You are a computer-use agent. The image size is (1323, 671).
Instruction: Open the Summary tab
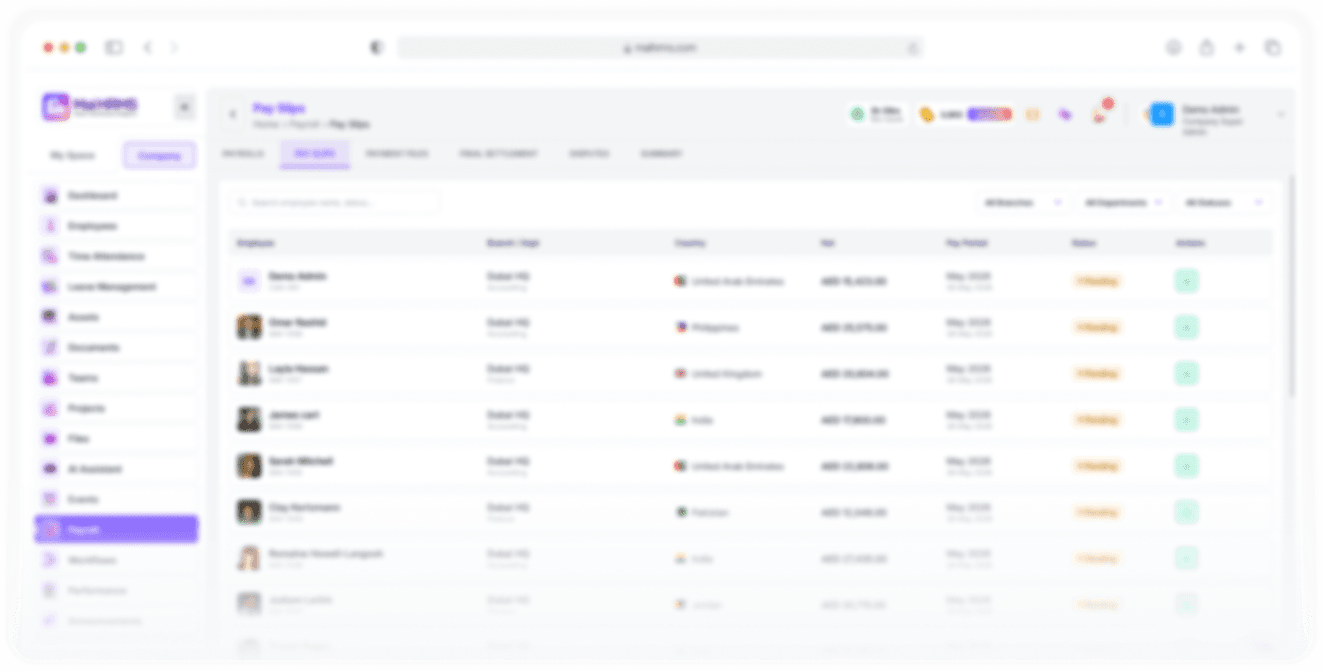661,154
